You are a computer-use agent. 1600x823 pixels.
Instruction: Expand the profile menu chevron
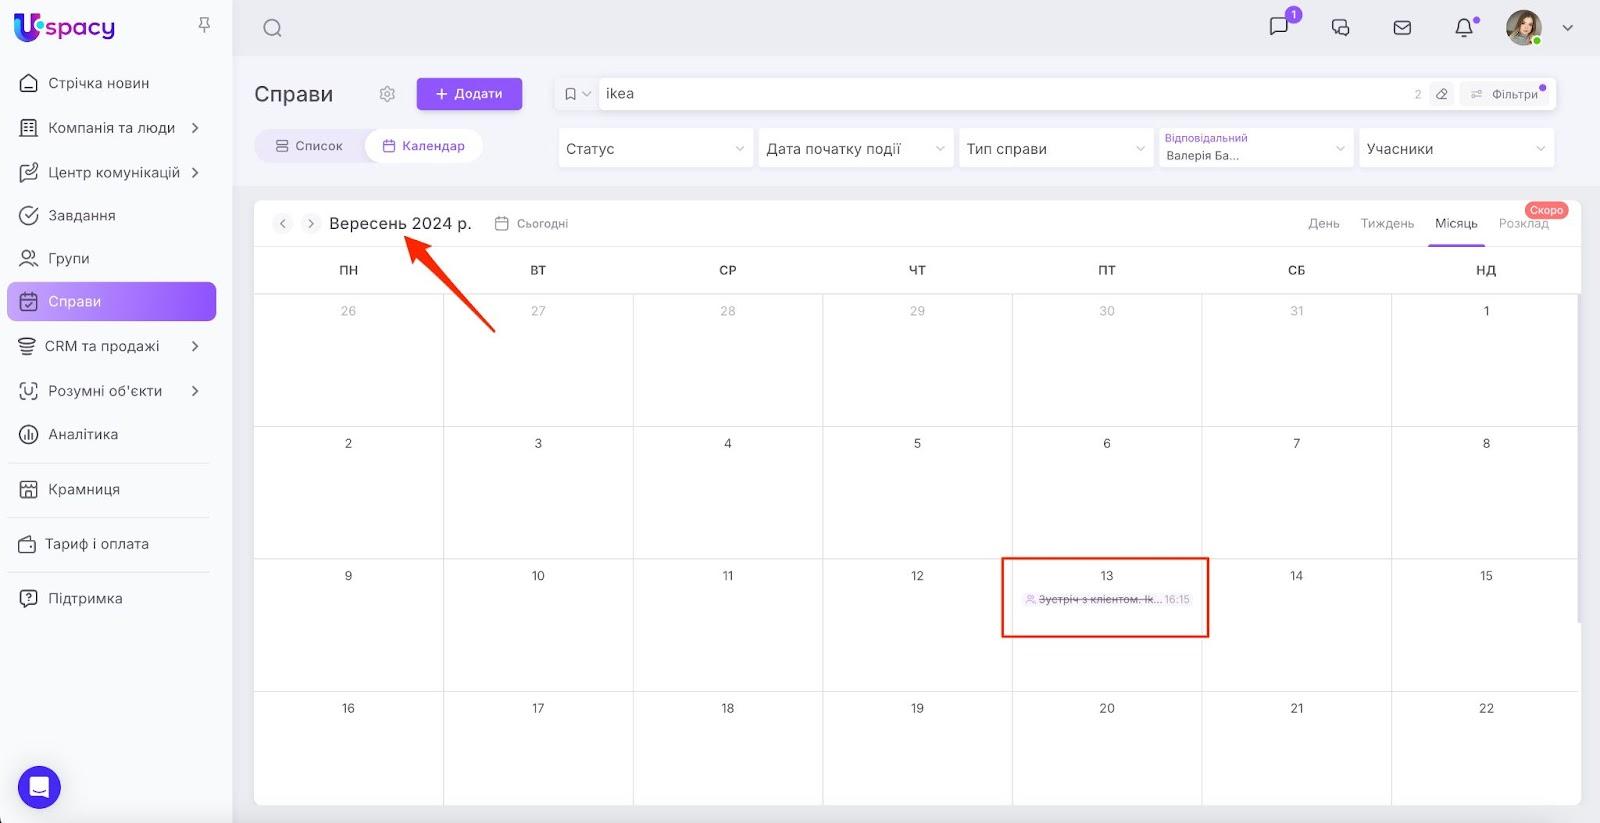point(1568,28)
